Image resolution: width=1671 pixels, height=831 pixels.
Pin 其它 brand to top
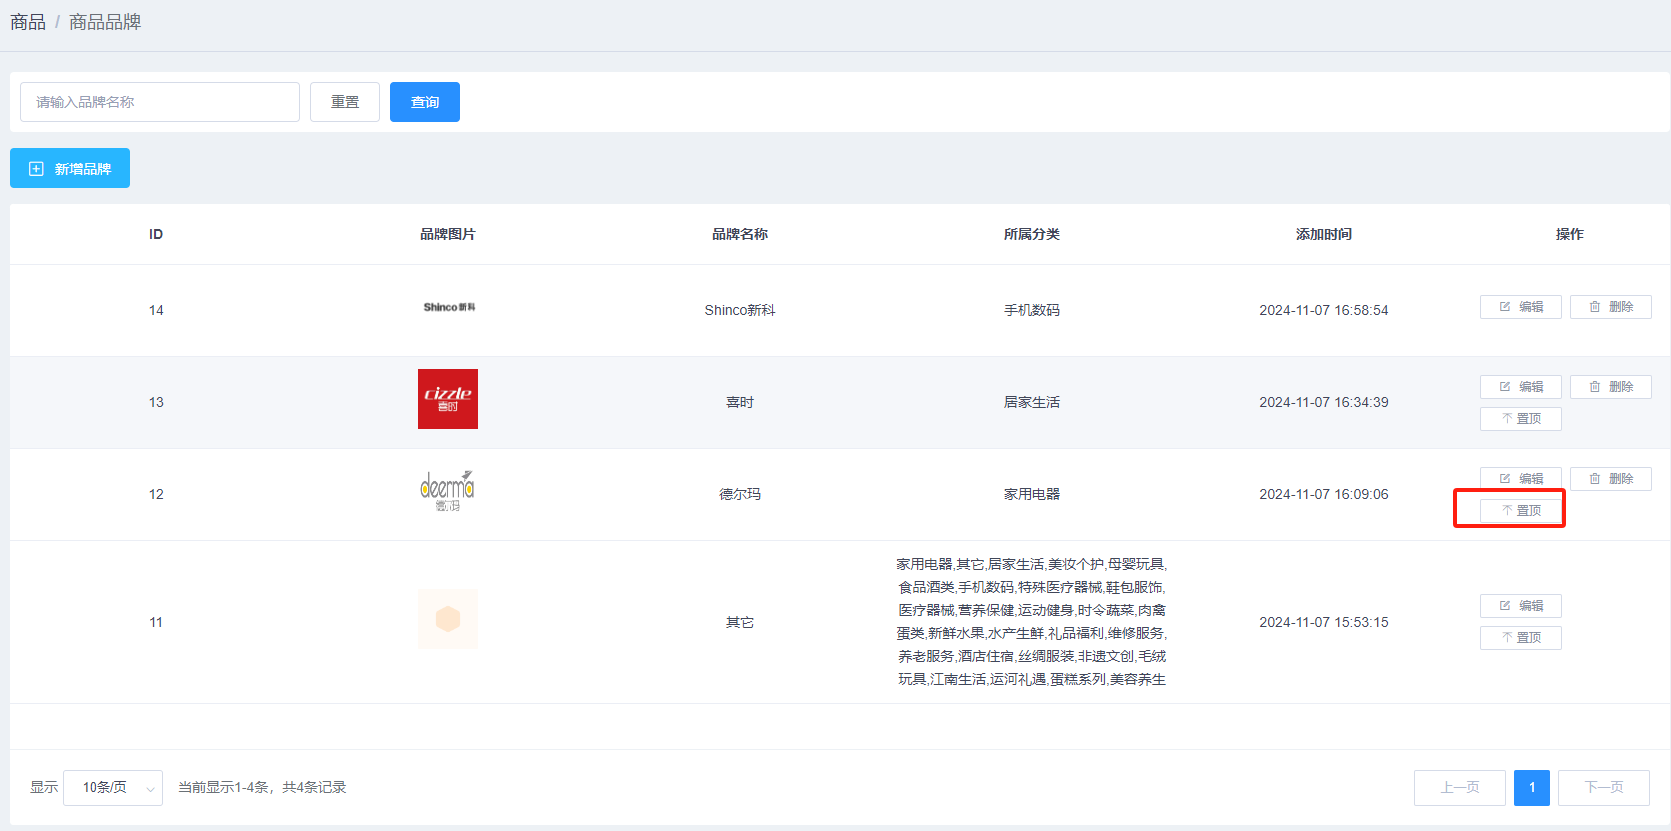[1520, 638]
